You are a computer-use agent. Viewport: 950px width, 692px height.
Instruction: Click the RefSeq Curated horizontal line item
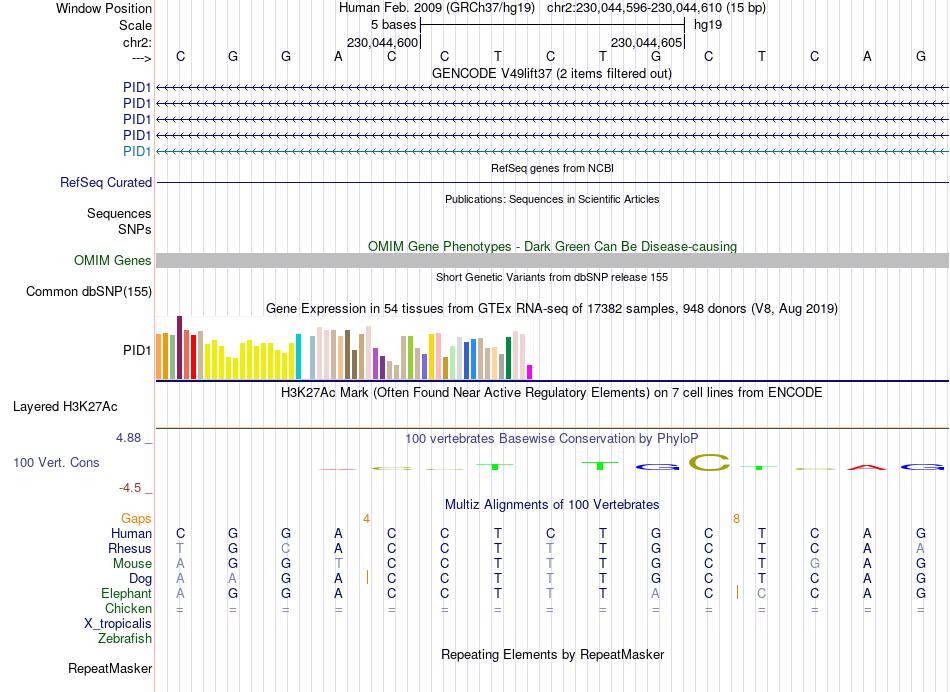(552, 182)
